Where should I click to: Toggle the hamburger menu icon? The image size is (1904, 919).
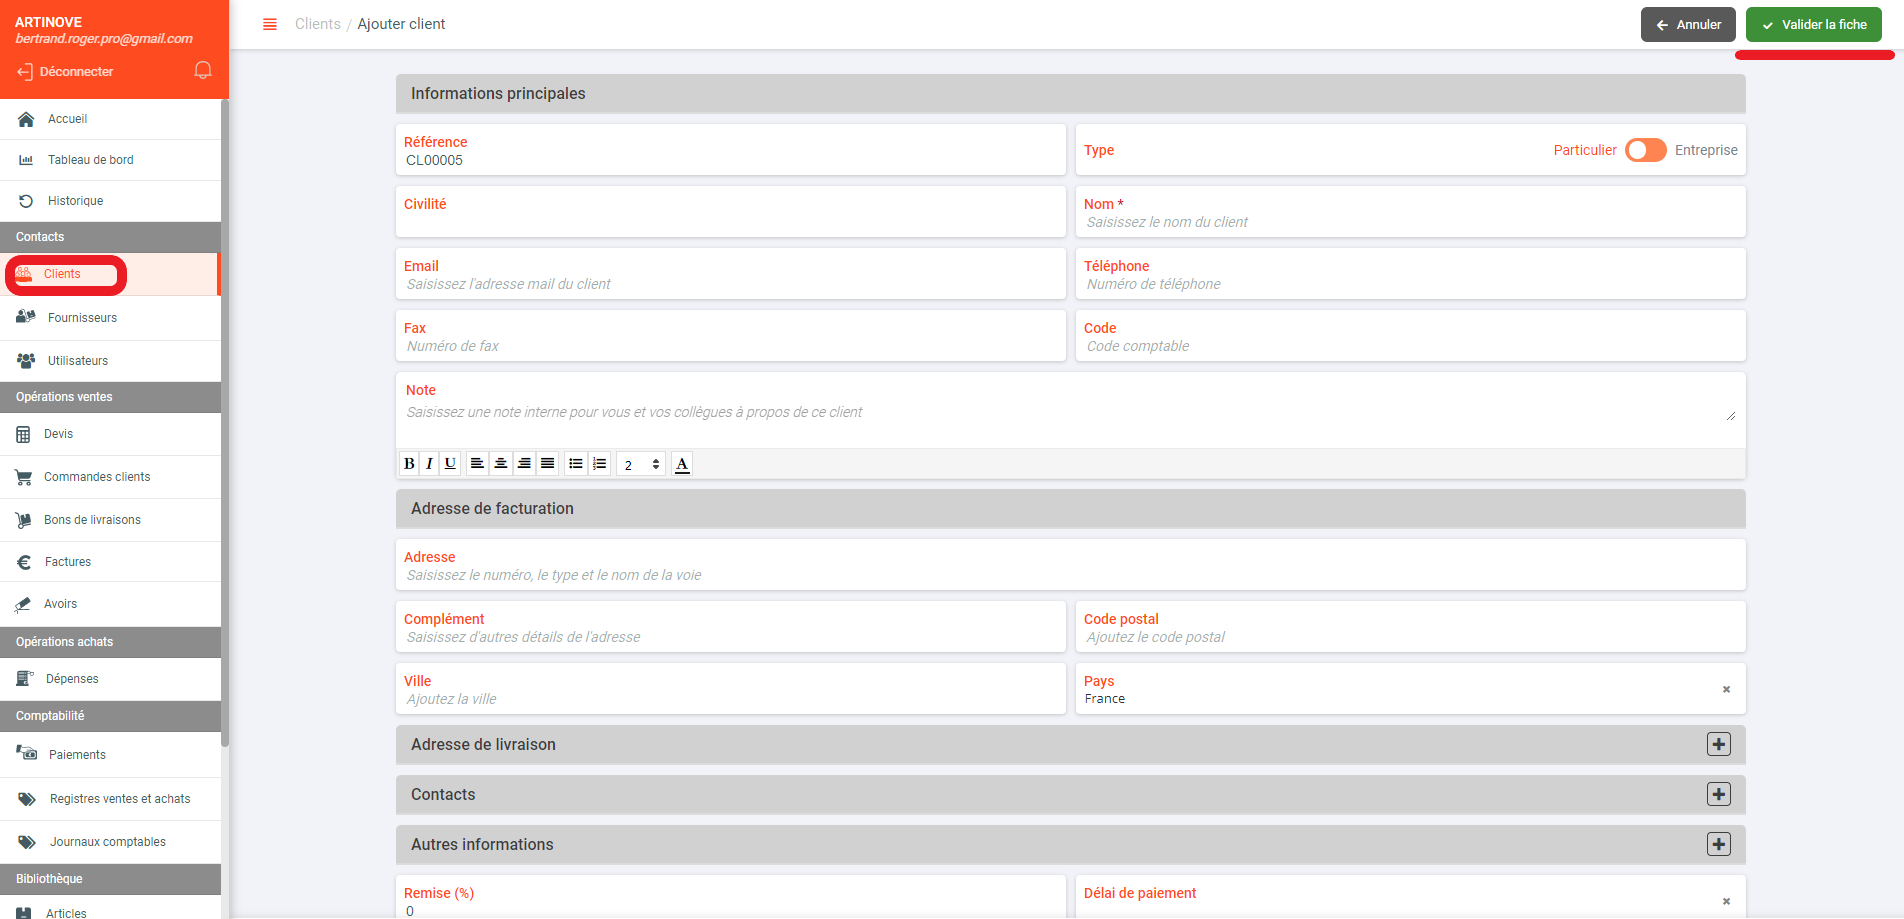click(x=269, y=24)
